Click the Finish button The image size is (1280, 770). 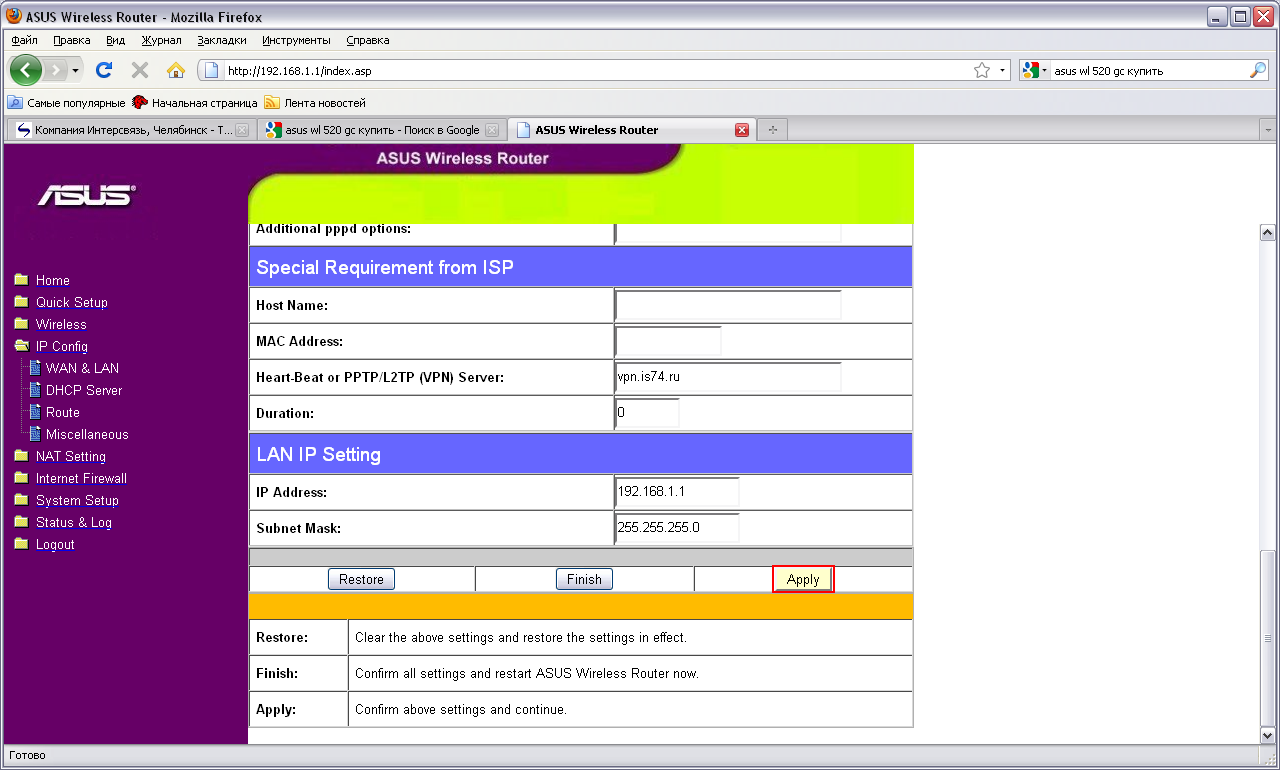pos(584,579)
